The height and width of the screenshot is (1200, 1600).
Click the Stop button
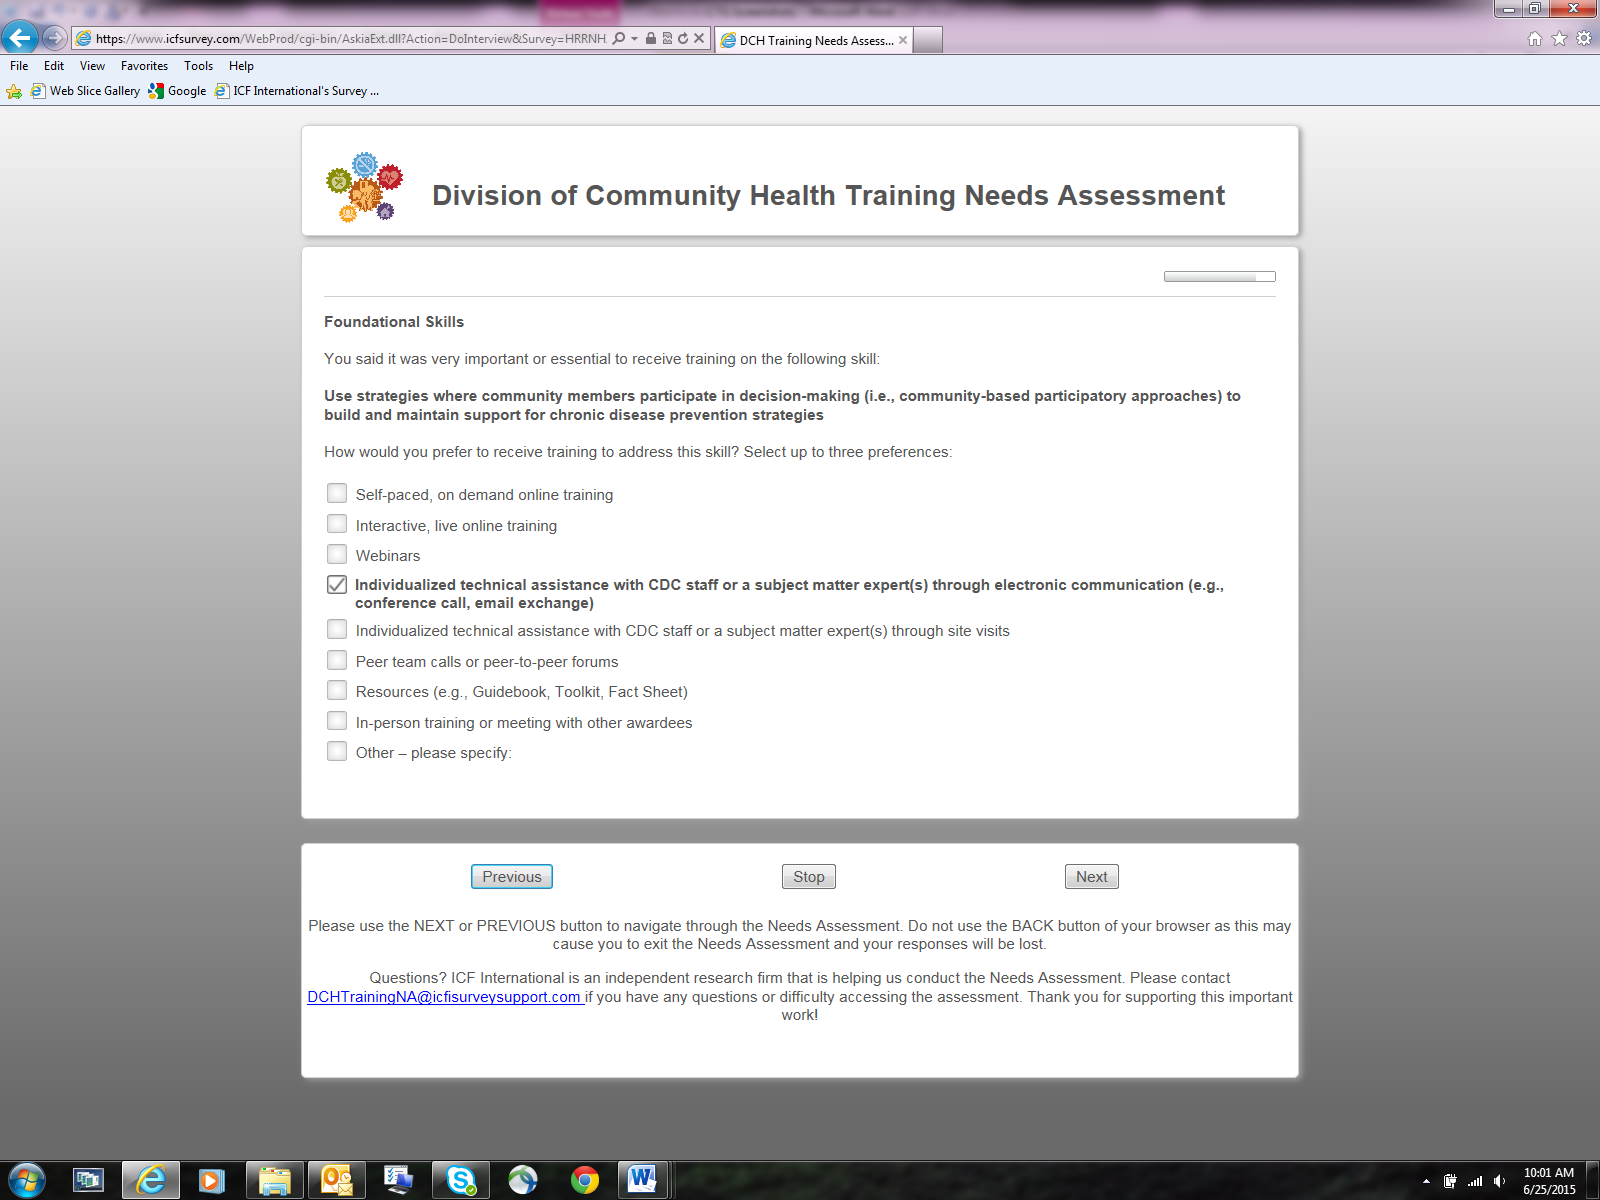click(x=809, y=877)
